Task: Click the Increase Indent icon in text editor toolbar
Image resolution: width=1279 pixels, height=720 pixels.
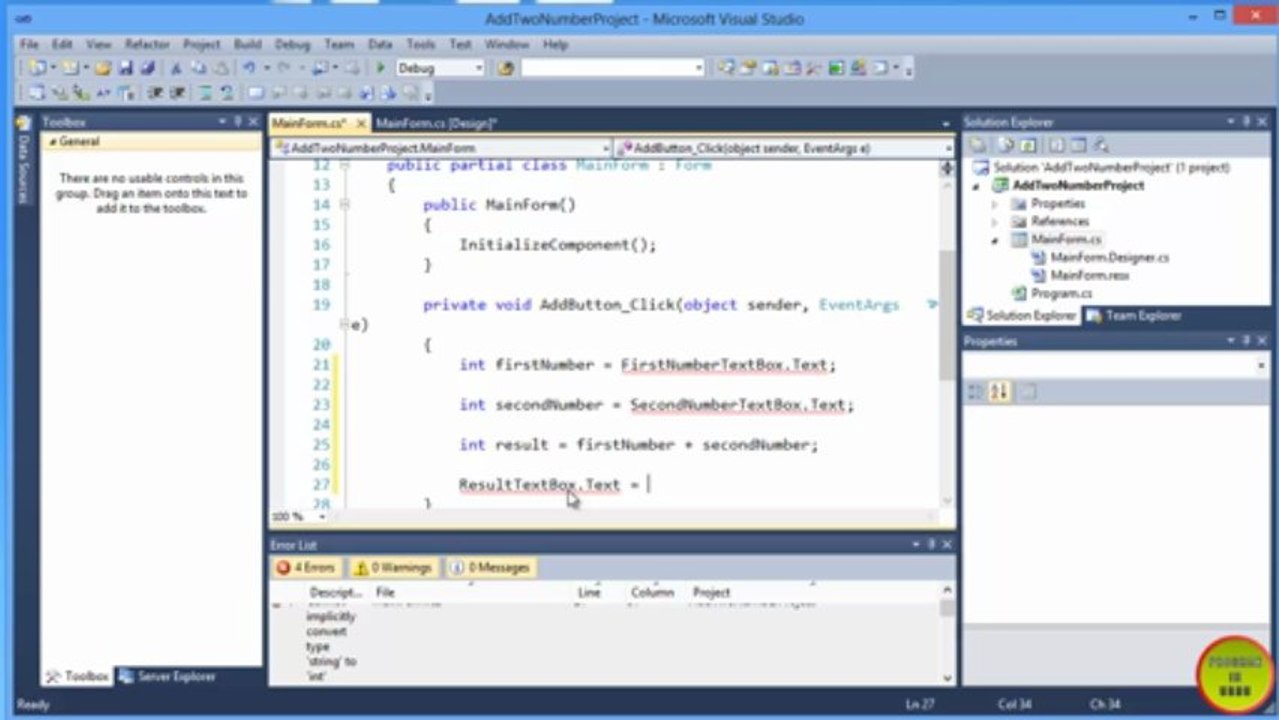Action: click(177, 93)
